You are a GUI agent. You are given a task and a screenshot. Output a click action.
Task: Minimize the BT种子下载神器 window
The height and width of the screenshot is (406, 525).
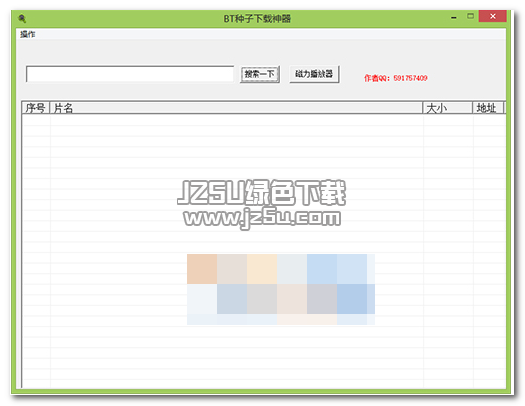point(454,17)
